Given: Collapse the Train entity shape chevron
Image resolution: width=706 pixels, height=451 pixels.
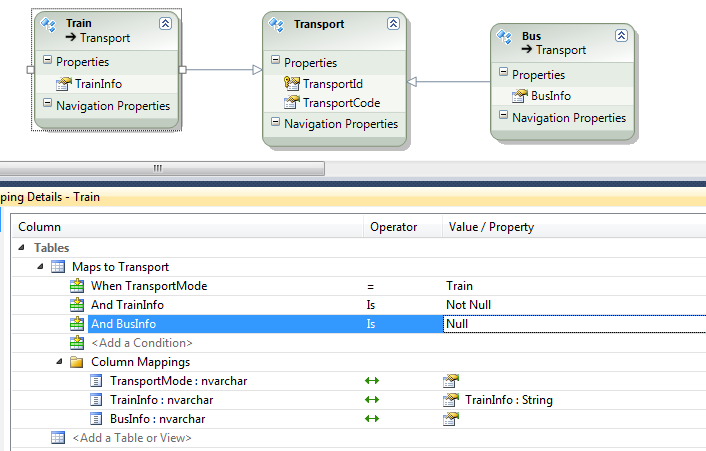Looking at the screenshot, I should coord(165,22).
